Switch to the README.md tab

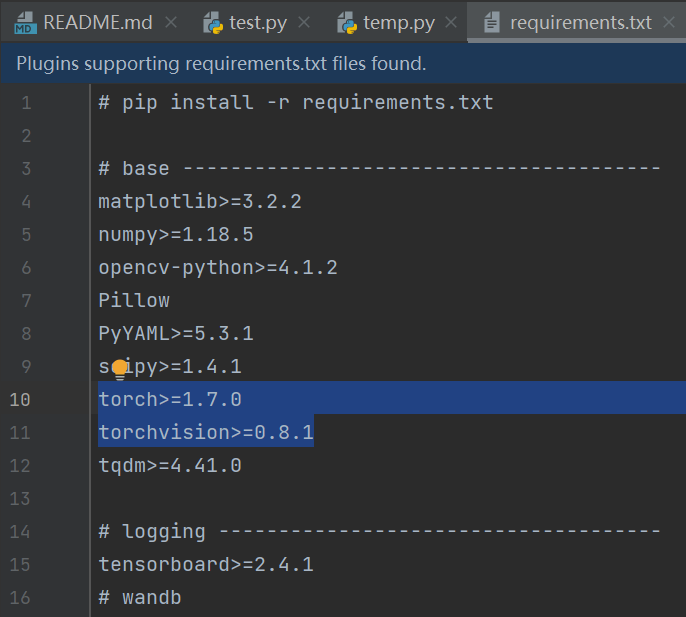[x=98, y=22]
